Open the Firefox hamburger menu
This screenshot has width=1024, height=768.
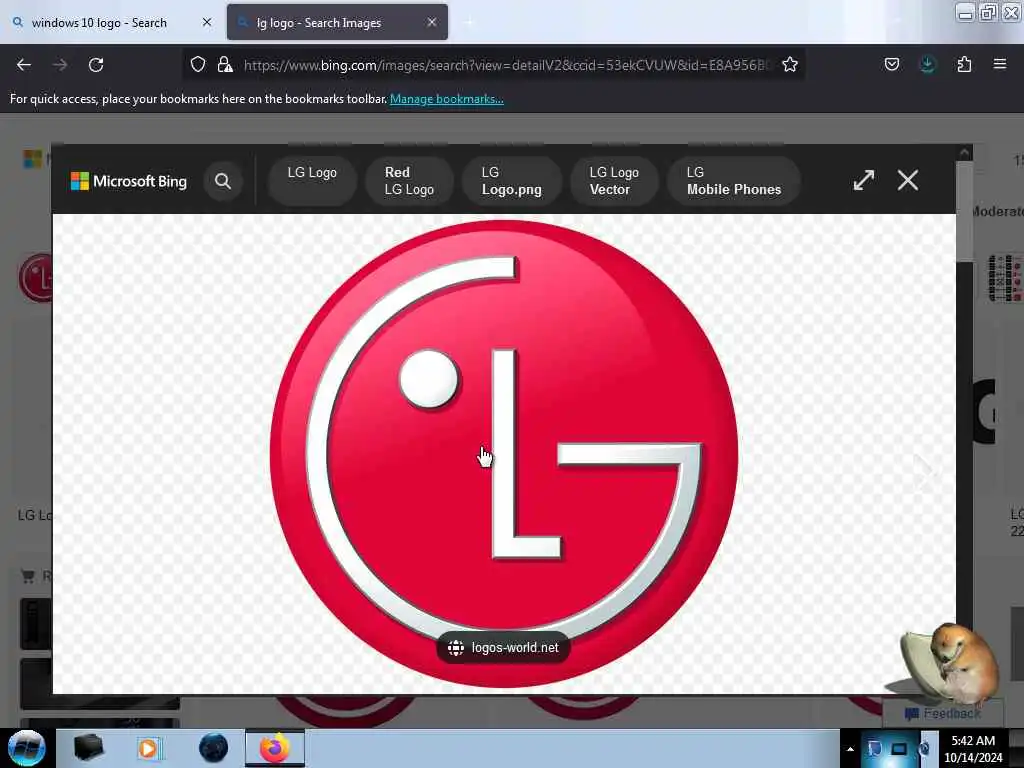tap(1000, 64)
